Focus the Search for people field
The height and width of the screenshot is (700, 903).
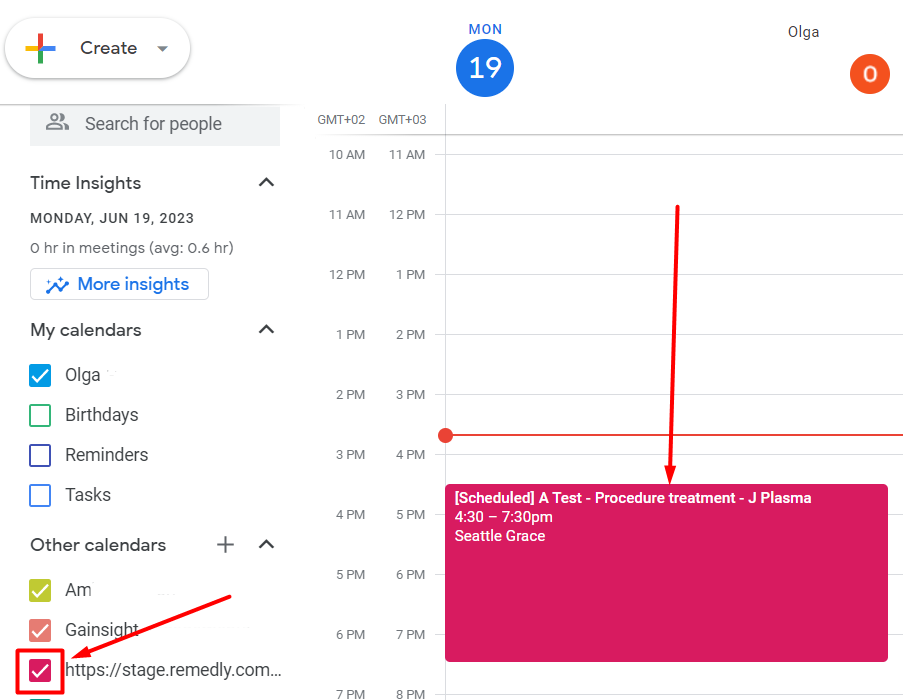pyautogui.click(x=155, y=124)
